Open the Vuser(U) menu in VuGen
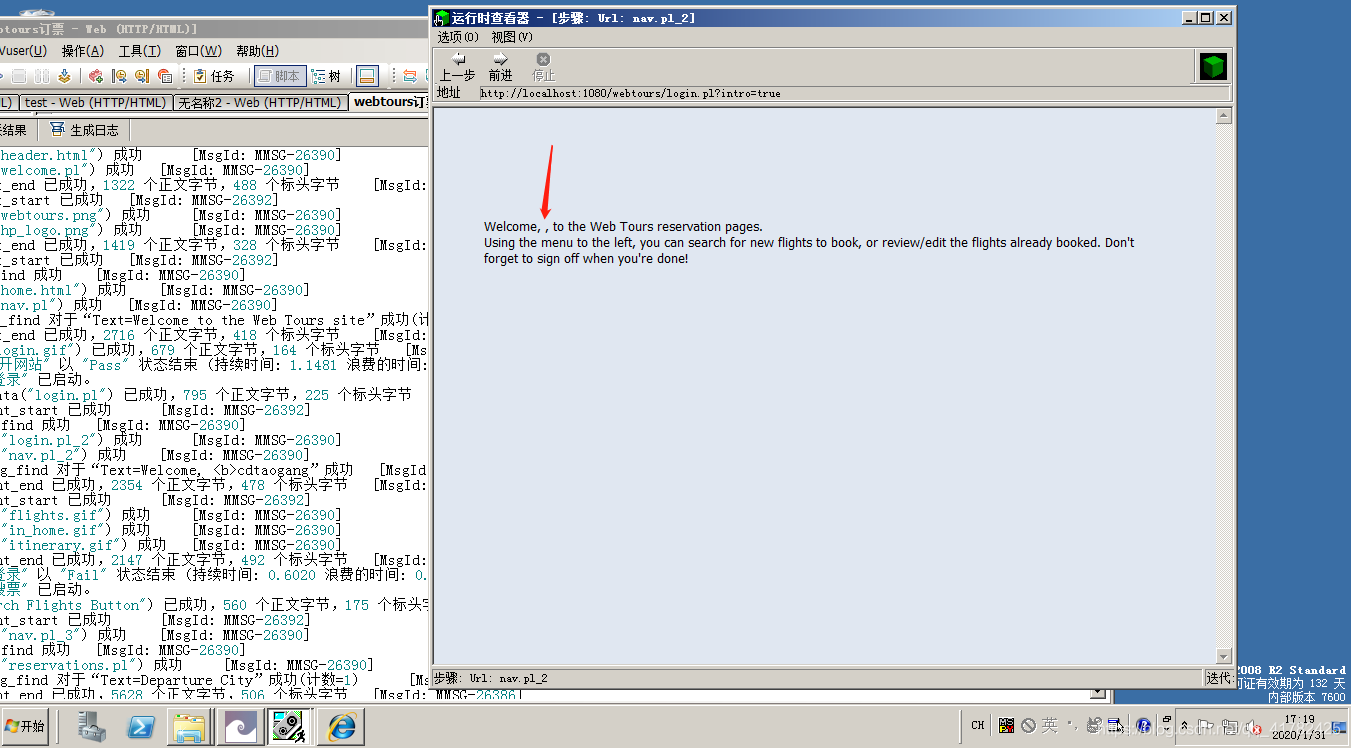The image size is (1351, 748). pos(22,51)
